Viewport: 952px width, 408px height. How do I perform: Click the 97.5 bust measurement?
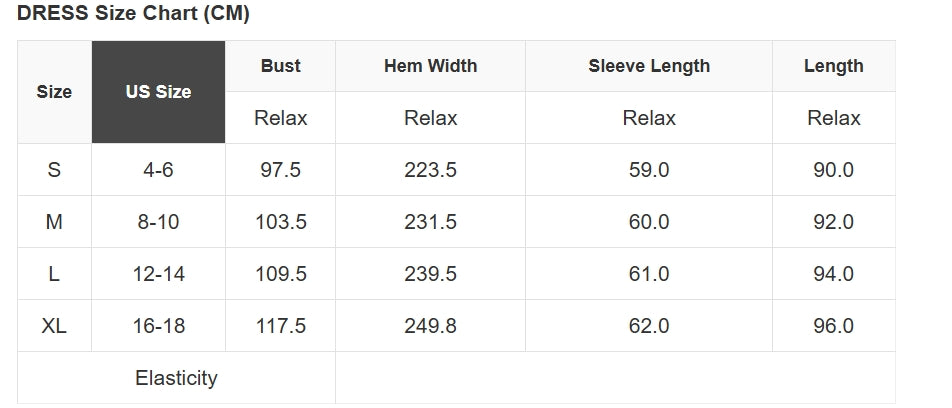click(x=280, y=170)
